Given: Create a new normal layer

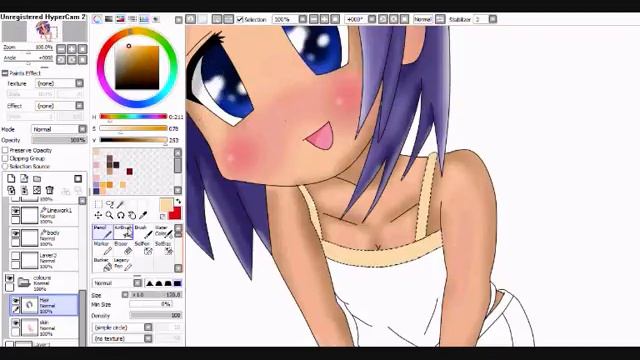Looking at the screenshot, I should coord(11,179).
